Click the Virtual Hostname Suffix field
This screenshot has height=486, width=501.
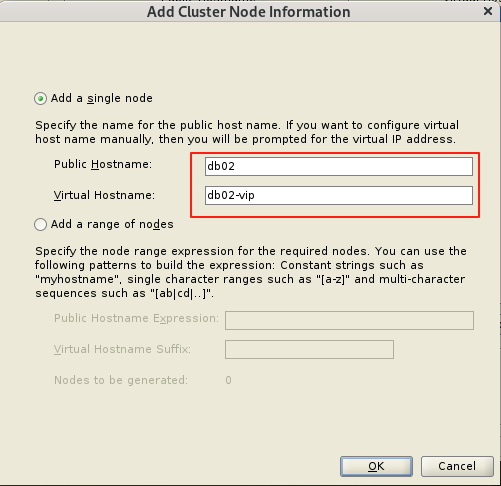[309, 349]
